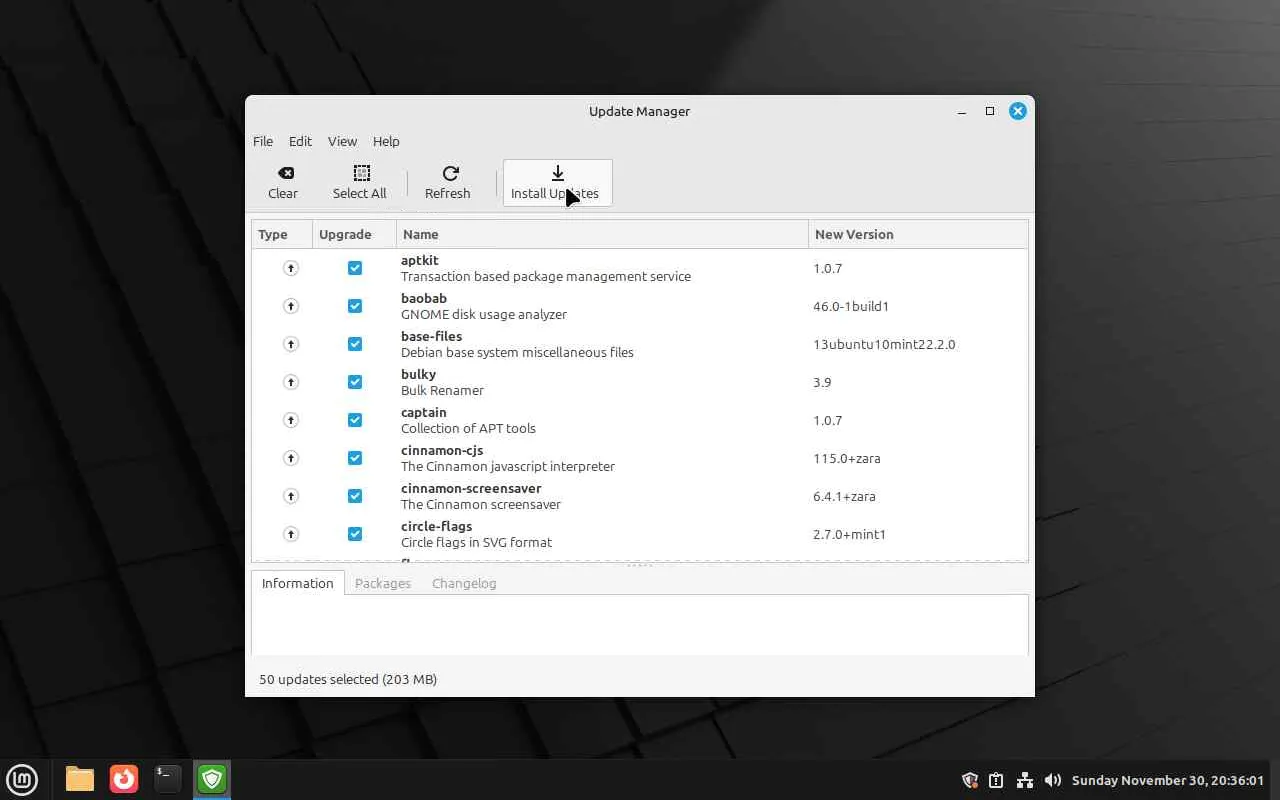Viewport: 1280px width, 800px height.
Task: Click the Clear toolbar button
Action: click(283, 183)
